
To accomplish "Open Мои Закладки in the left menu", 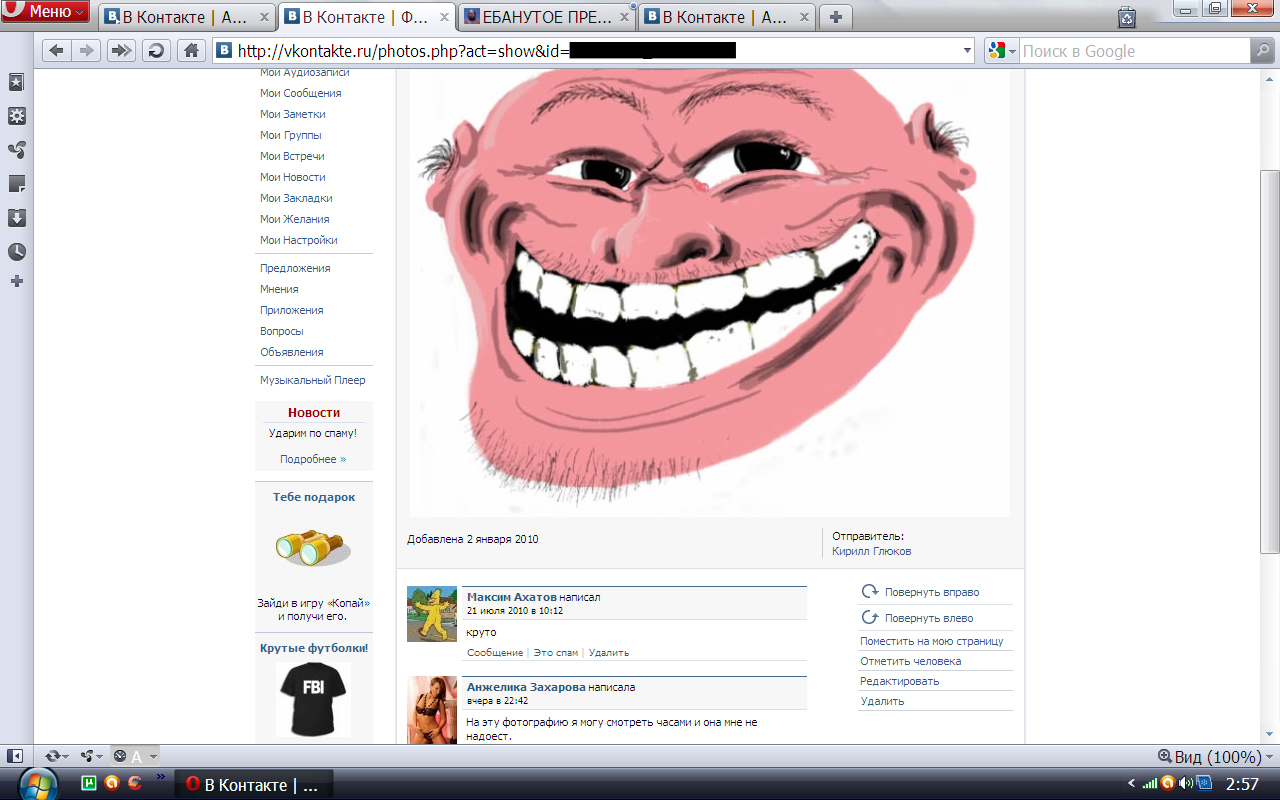I will 296,198.
